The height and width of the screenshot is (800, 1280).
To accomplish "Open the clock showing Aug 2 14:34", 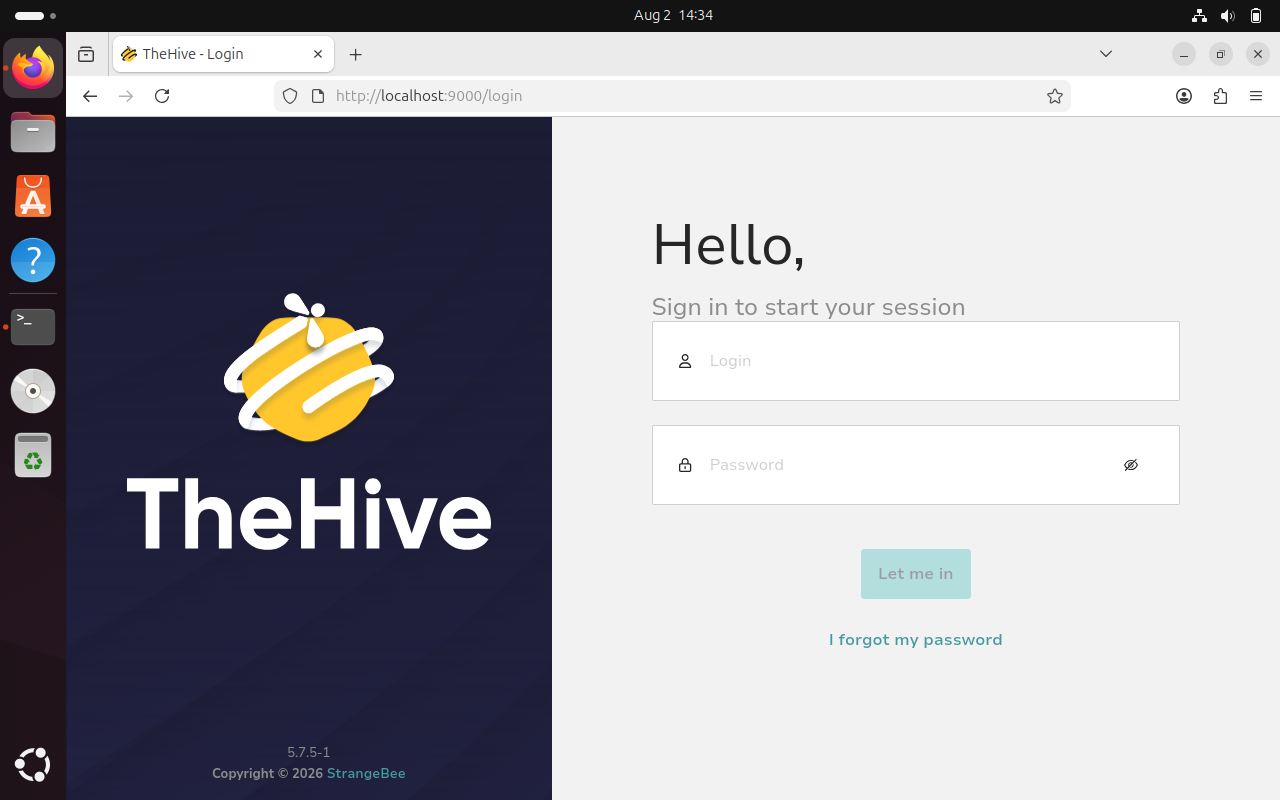I will (x=673, y=15).
